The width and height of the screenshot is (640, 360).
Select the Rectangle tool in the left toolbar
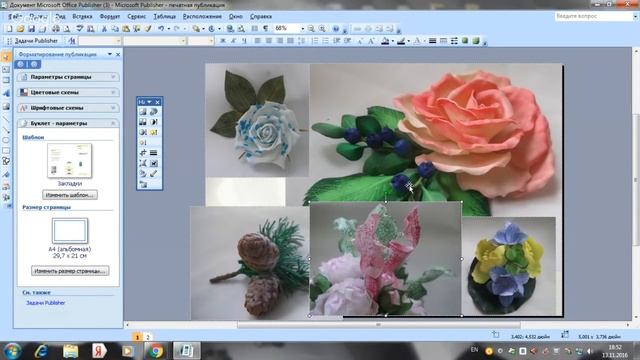click(x=6, y=151)
